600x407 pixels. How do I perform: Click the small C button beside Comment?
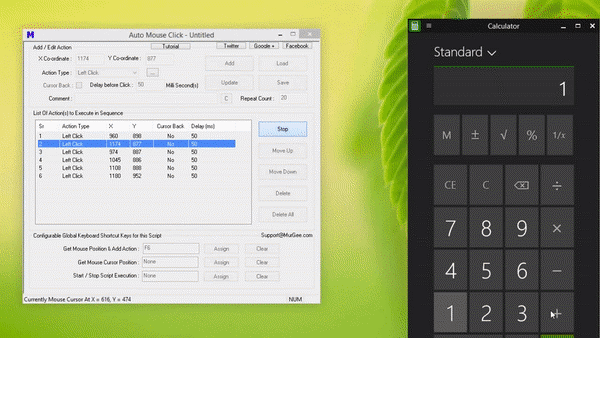pos(226,99)
